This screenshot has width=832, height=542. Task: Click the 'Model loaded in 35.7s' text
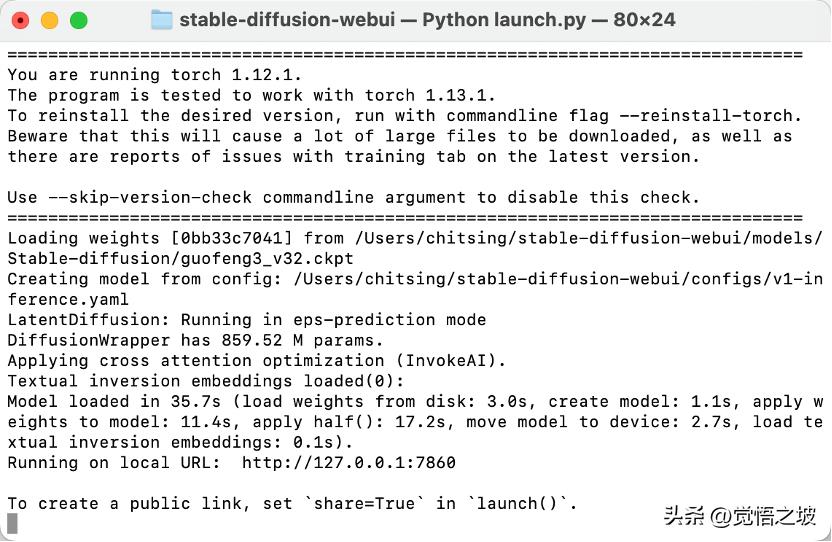click(104, 402)
